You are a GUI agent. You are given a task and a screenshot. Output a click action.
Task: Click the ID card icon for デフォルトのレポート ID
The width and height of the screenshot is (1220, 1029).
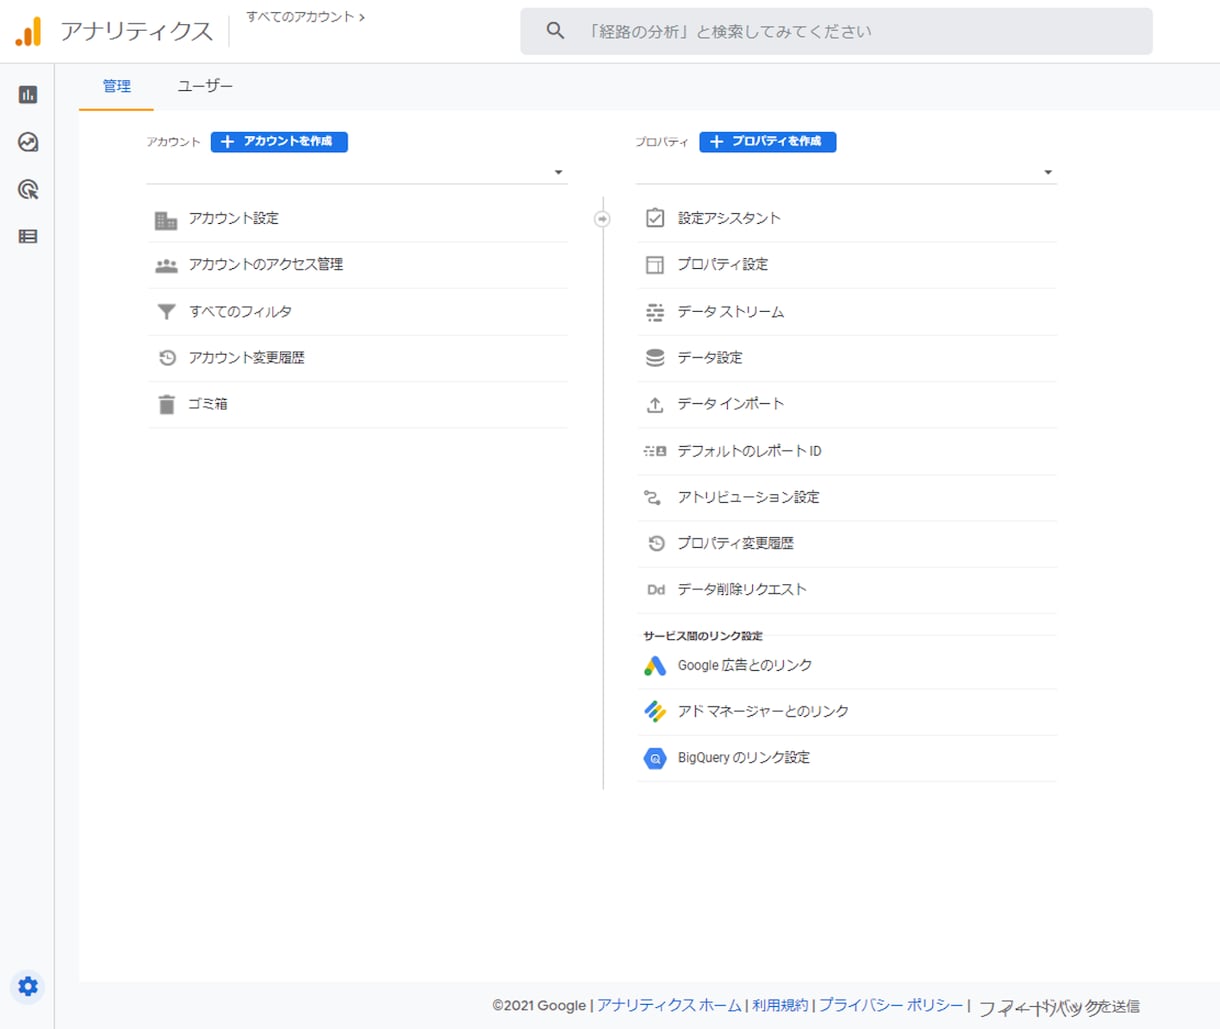pyautogui.click(x=655, y=451)
